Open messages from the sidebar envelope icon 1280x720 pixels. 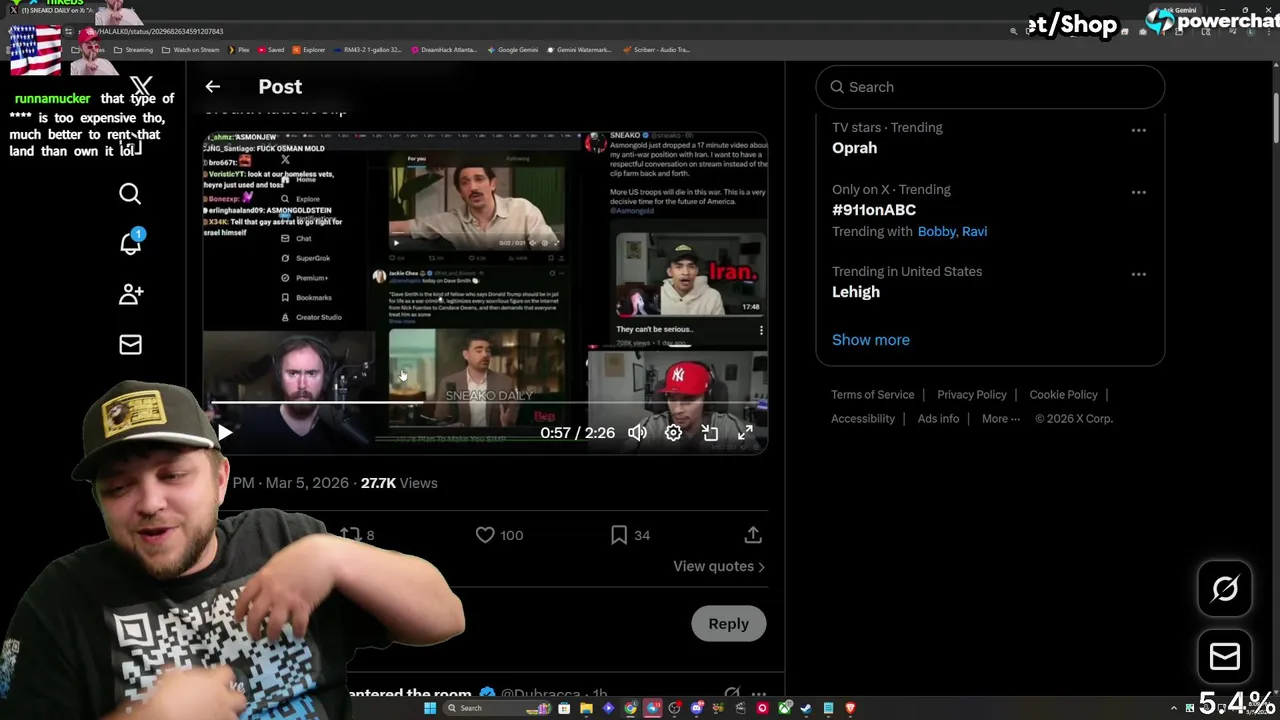point(130,345)
